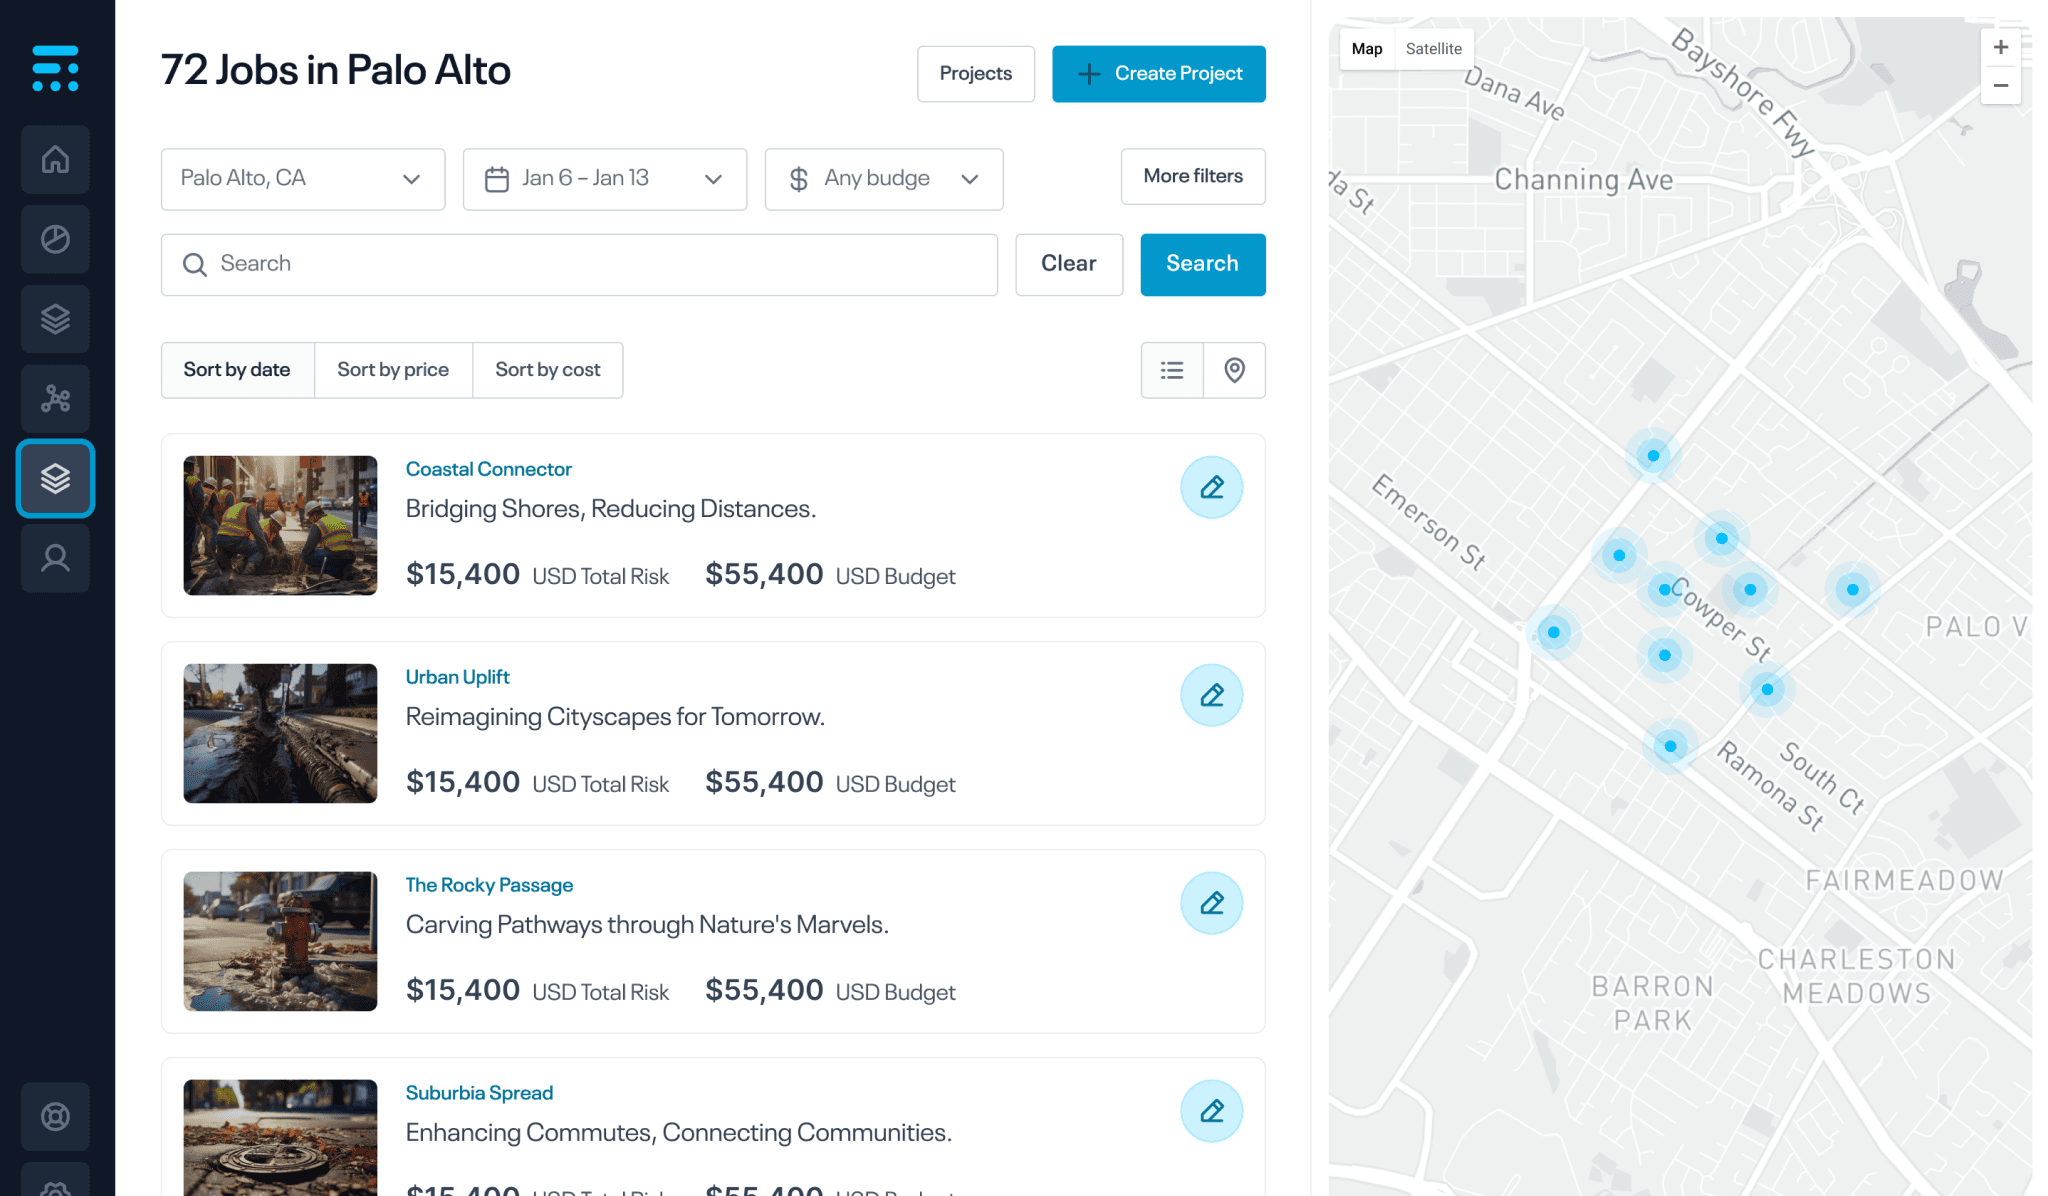Switch map to Satellite view

pyautogui.click(x=1433, y=49)
